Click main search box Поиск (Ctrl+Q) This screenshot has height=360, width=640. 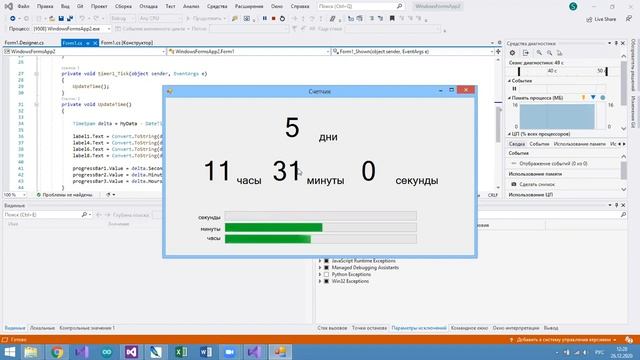[x=360, y=7]
